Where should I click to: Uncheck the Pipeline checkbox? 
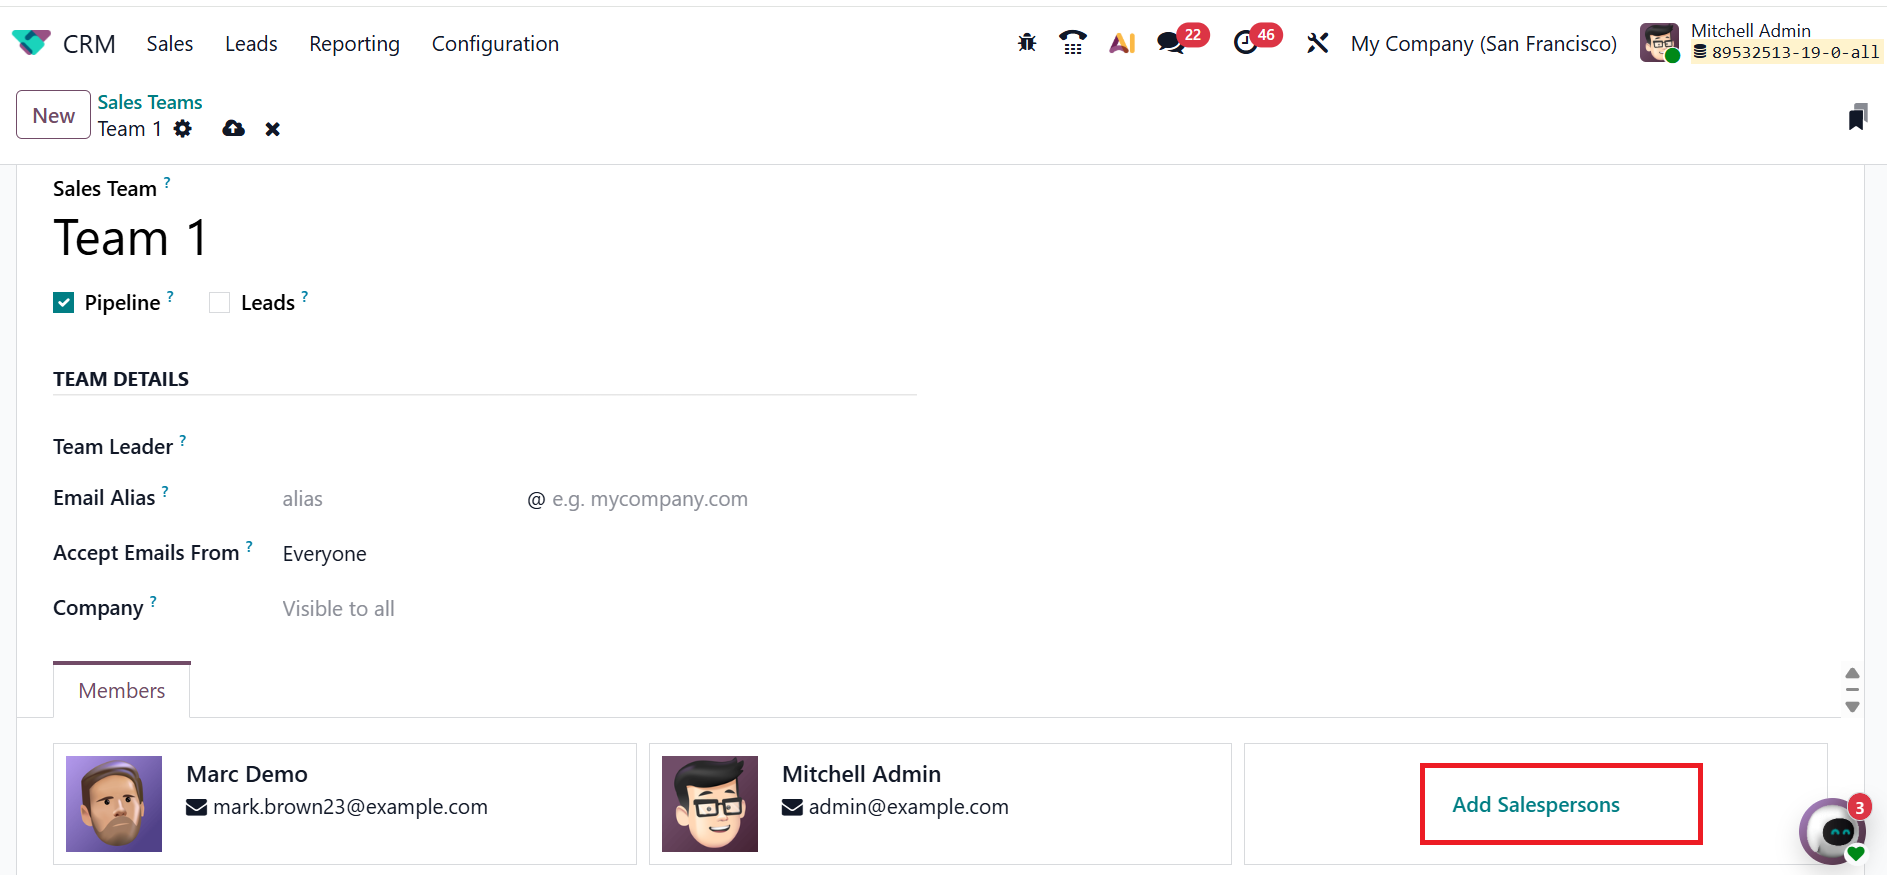[x=64, y=303]
